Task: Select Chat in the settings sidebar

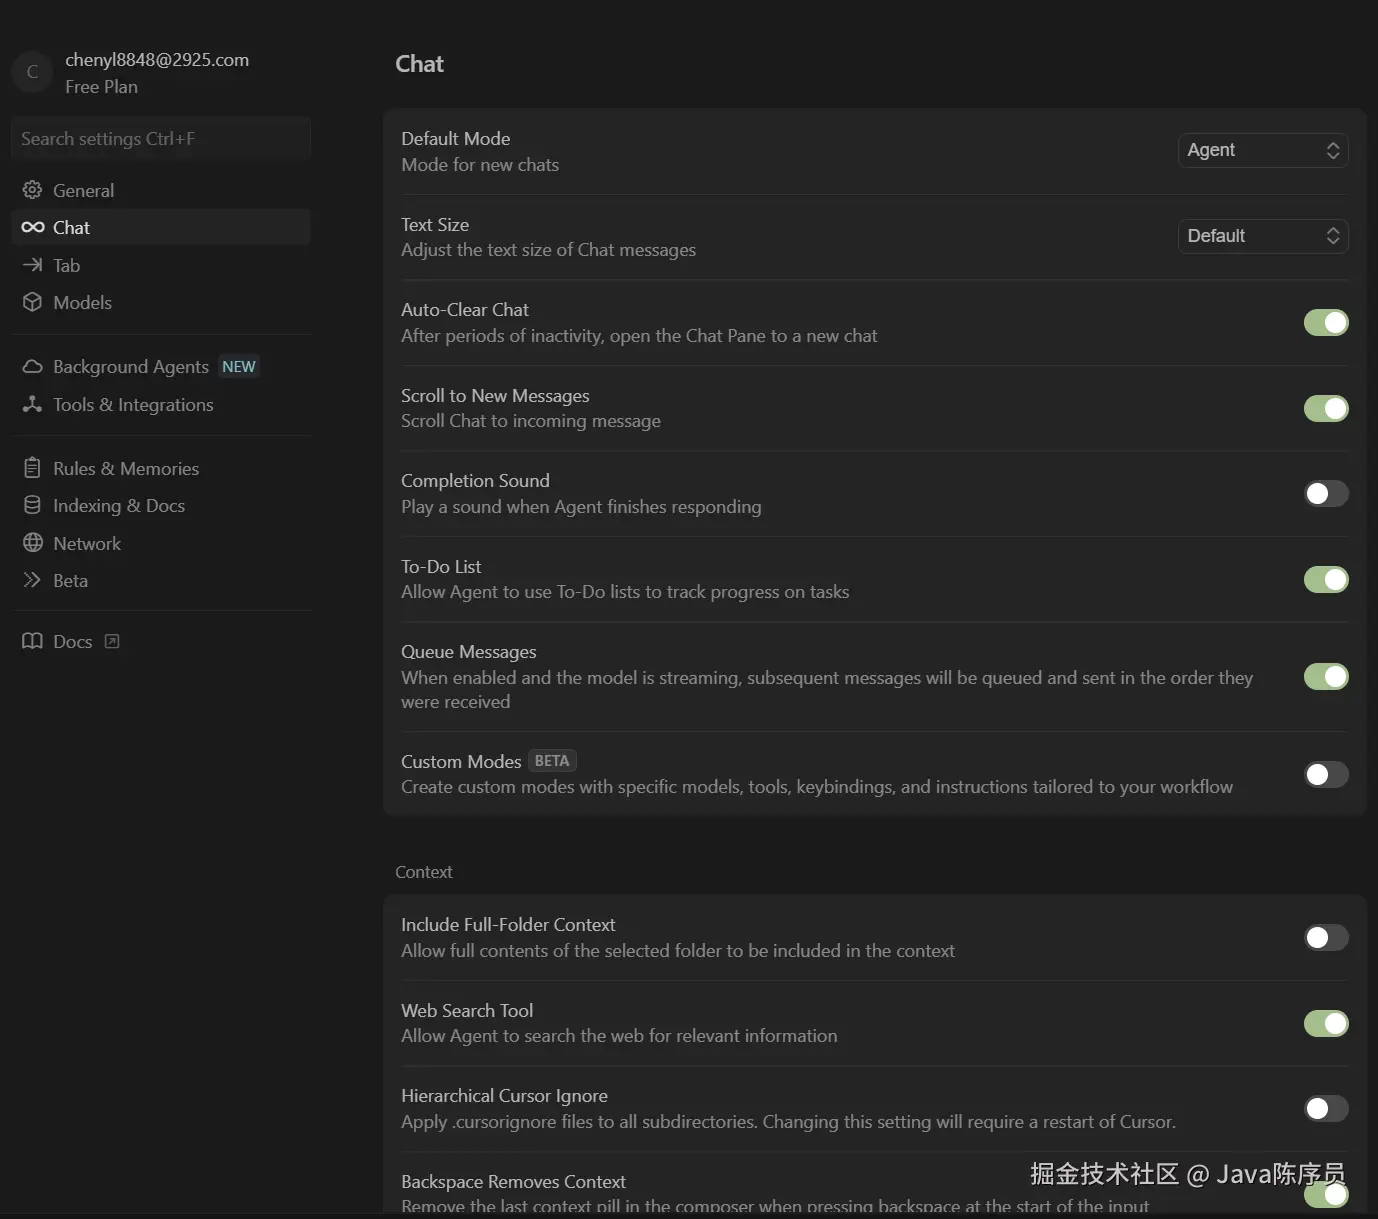Action: click(71, 227)
